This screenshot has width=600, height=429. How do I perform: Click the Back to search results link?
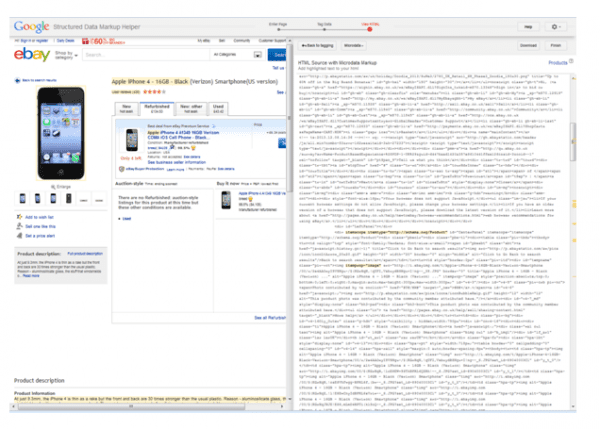tap(39, 80)
